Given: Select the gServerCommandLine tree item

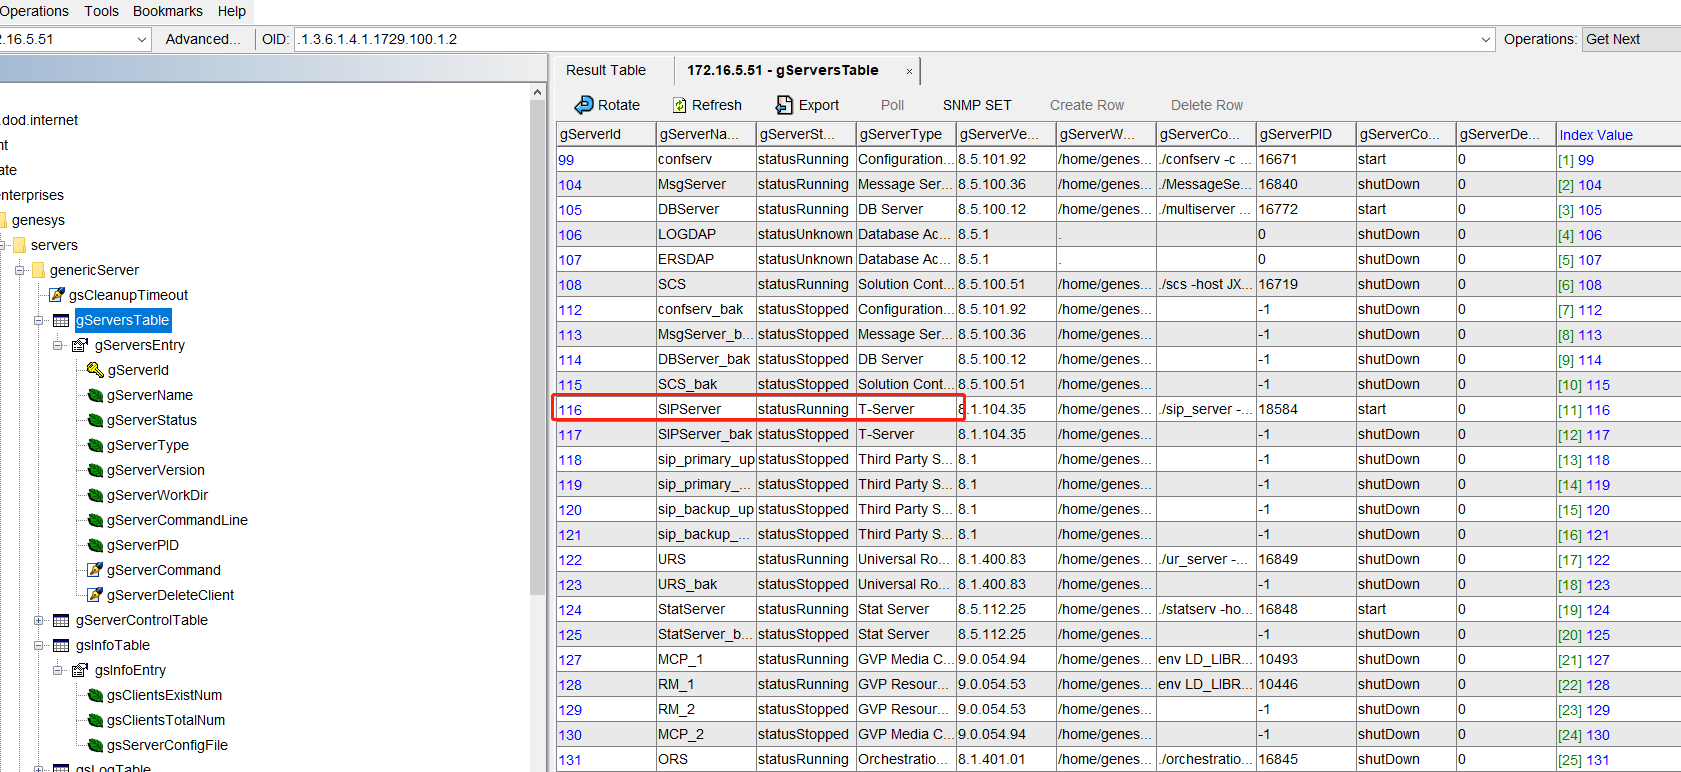Looking at the screenshot, I should click(x=177, y=520).
